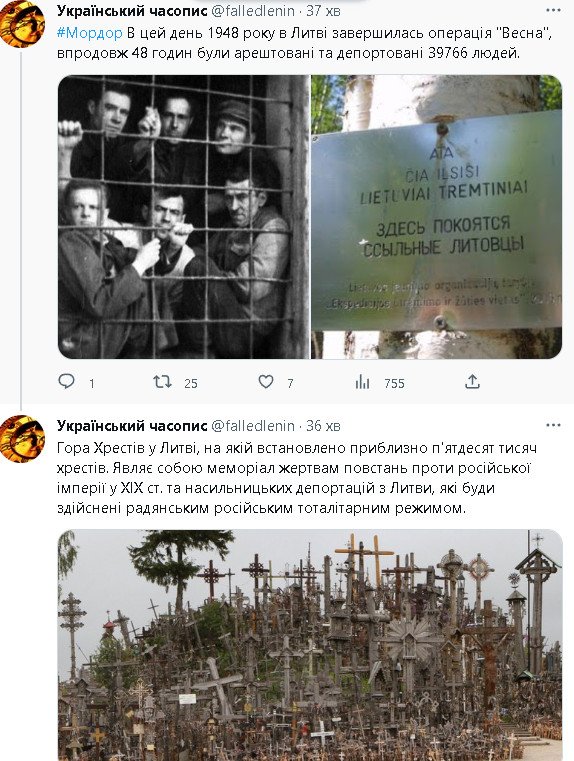Open Український часопис name in first tweet
Screen dimensions: 574x761
click(x=132, y=11)
